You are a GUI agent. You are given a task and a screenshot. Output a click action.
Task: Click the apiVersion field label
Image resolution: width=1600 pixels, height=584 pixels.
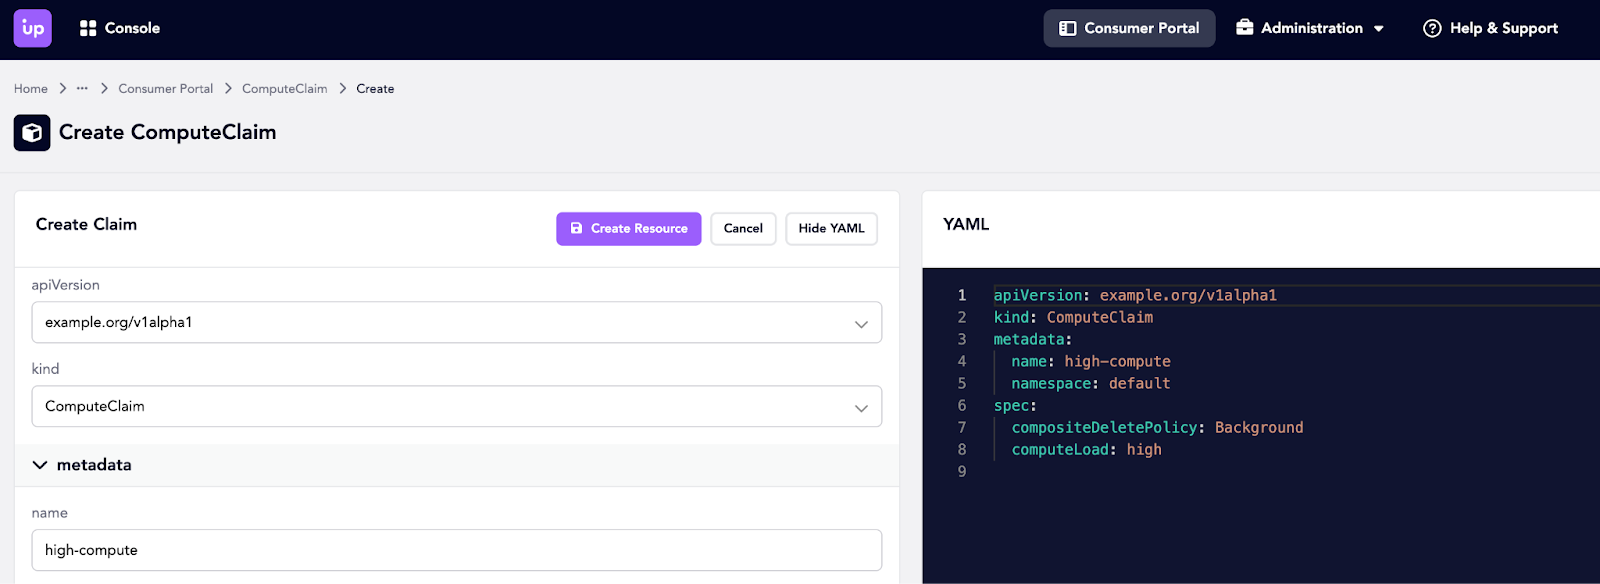point(65,285)
